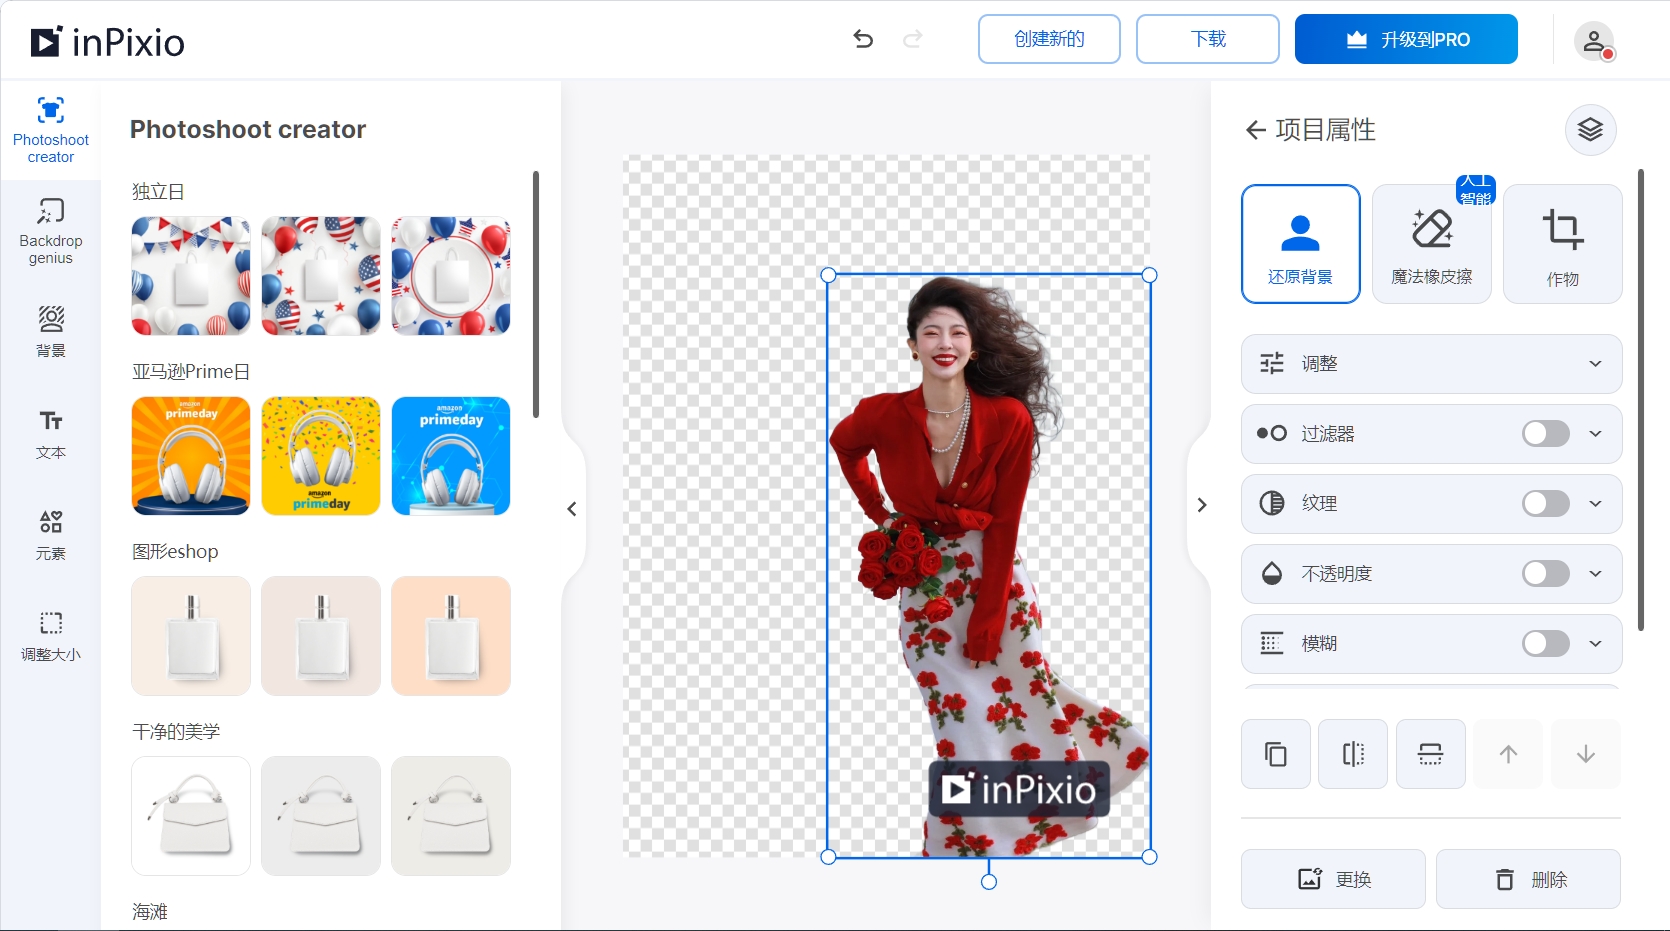Click the properties panel scrollbar
The width and height of the screenshot is (1670, 931).
pyautogui.click(x=1641, y=400)
